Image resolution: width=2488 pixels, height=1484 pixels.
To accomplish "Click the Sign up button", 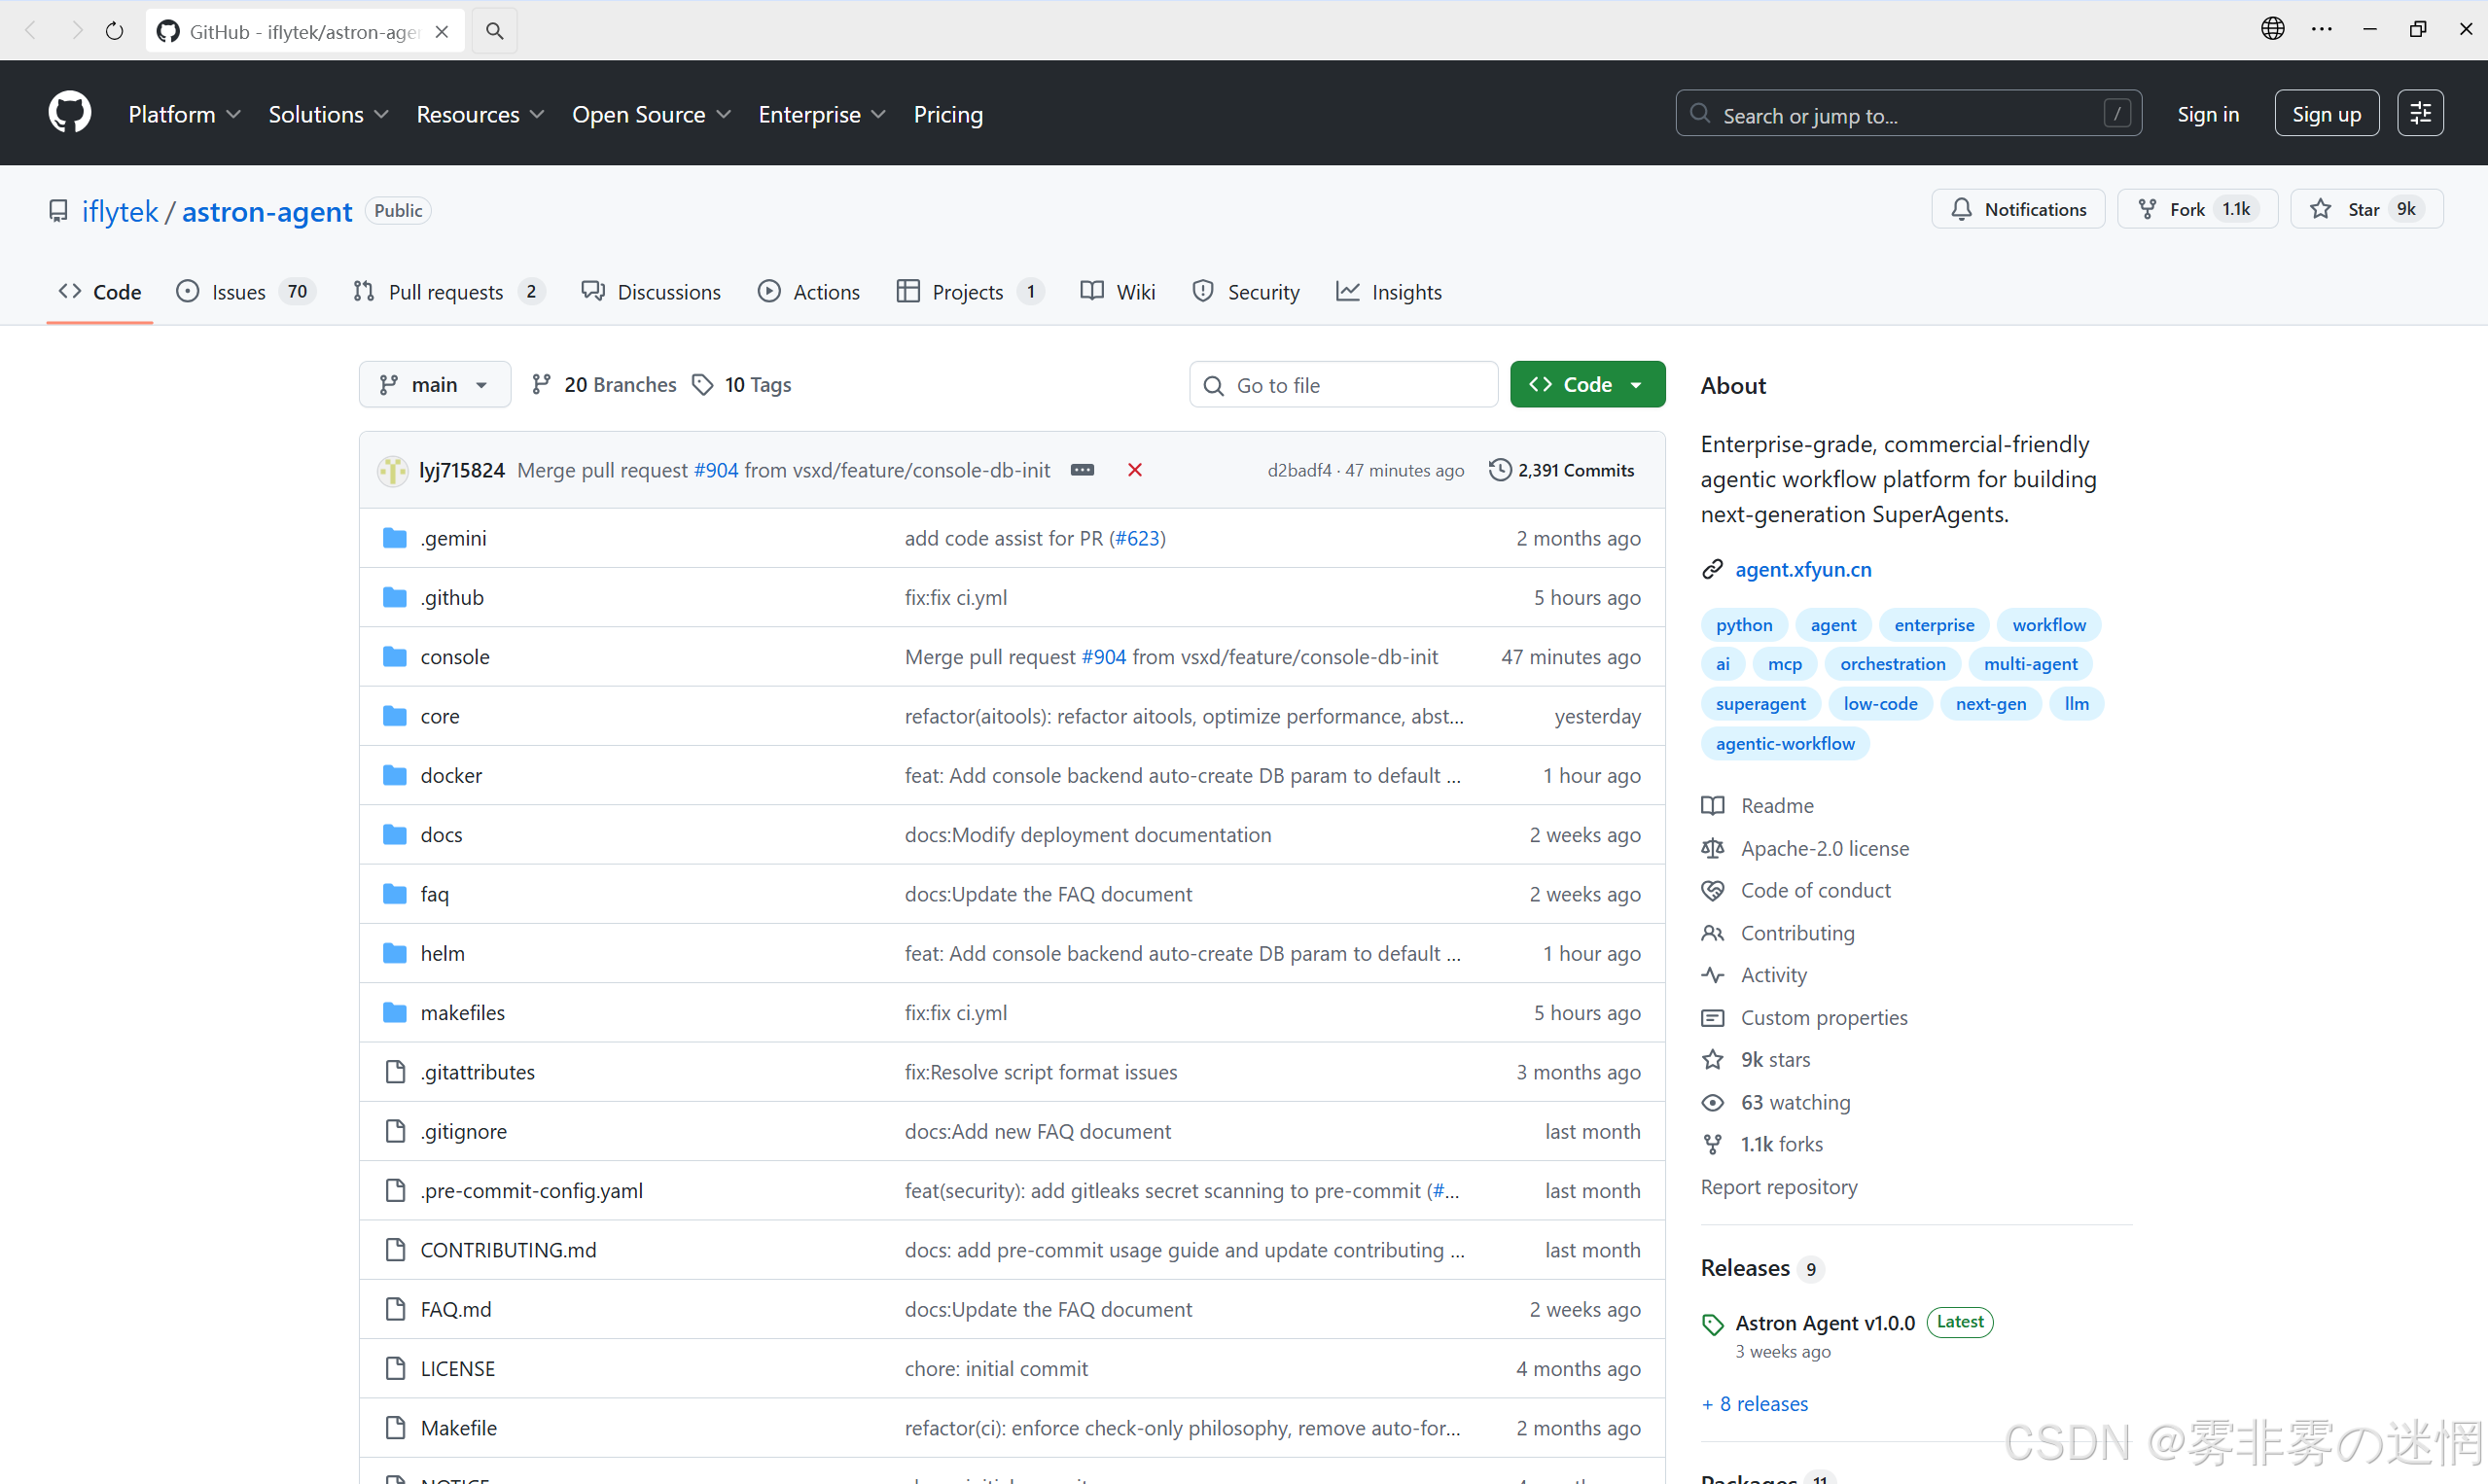I will click(2325, 114).
